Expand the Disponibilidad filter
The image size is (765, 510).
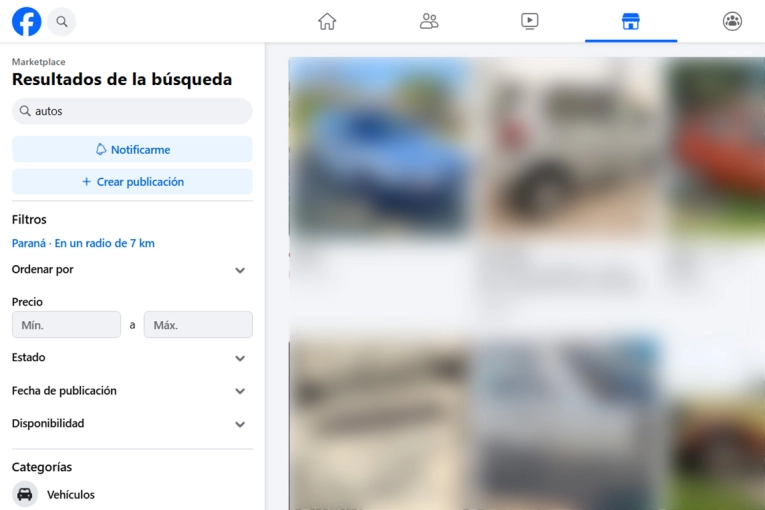coord(129,424)
